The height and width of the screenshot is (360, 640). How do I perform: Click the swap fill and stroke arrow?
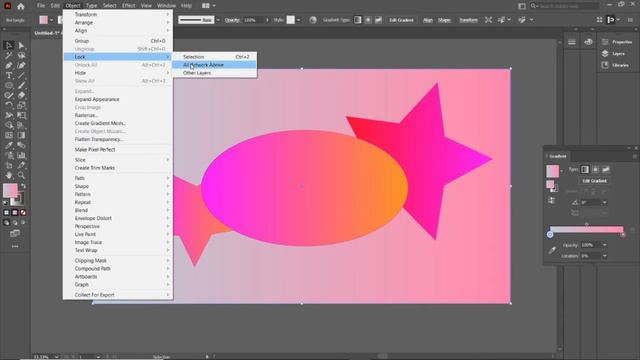click(x=23, y=186)
